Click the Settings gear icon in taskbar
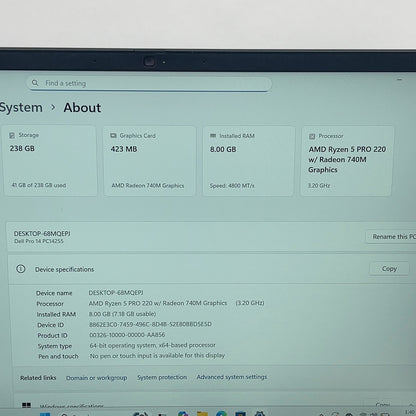 [x=260, y=414]
